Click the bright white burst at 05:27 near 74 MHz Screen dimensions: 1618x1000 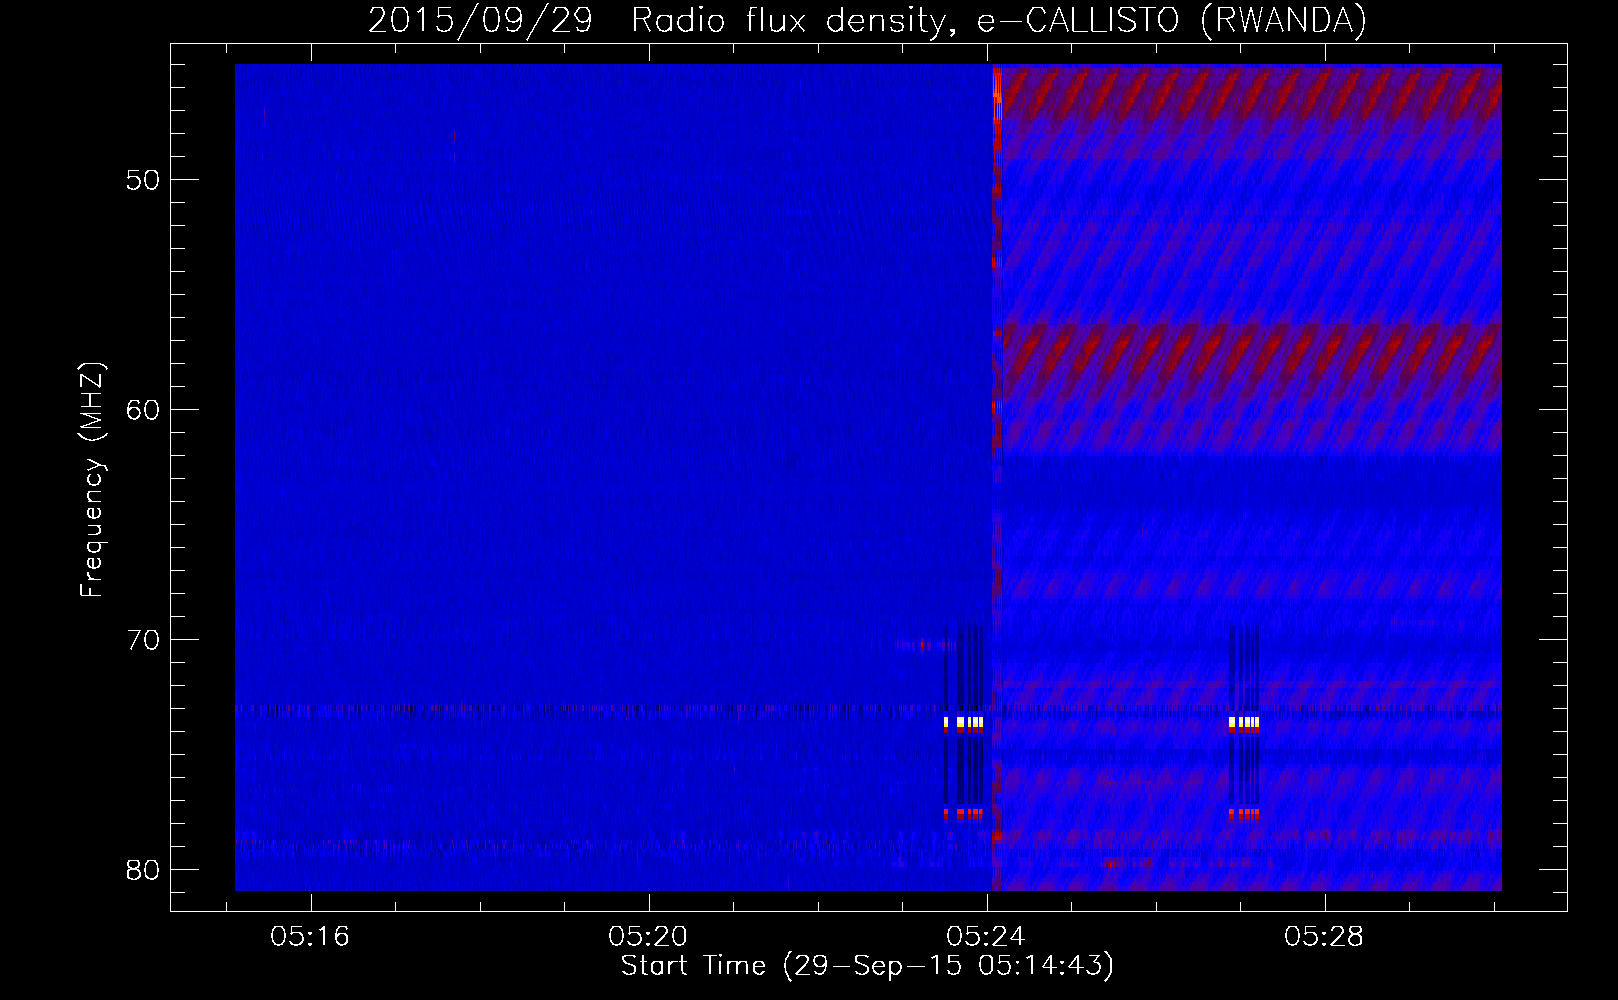pos(1244,722)
